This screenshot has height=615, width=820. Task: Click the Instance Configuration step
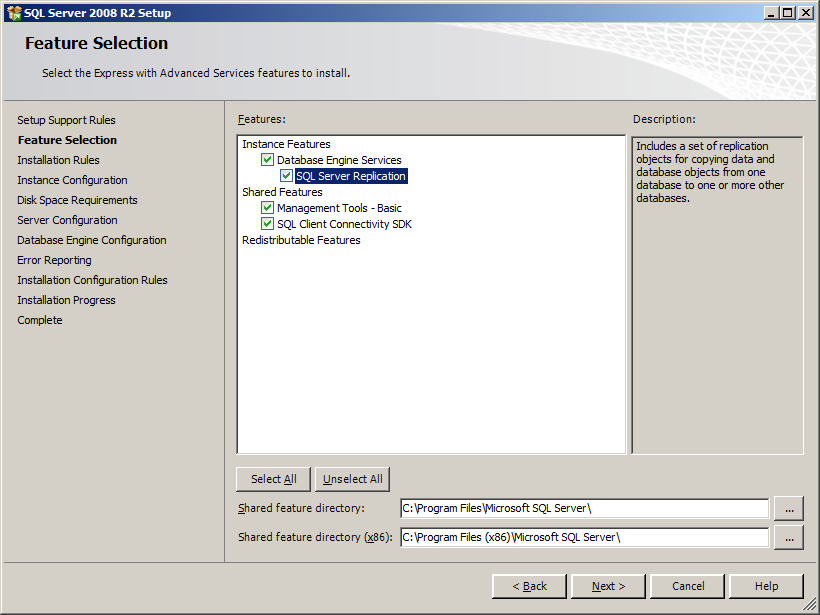pos(72,180)
